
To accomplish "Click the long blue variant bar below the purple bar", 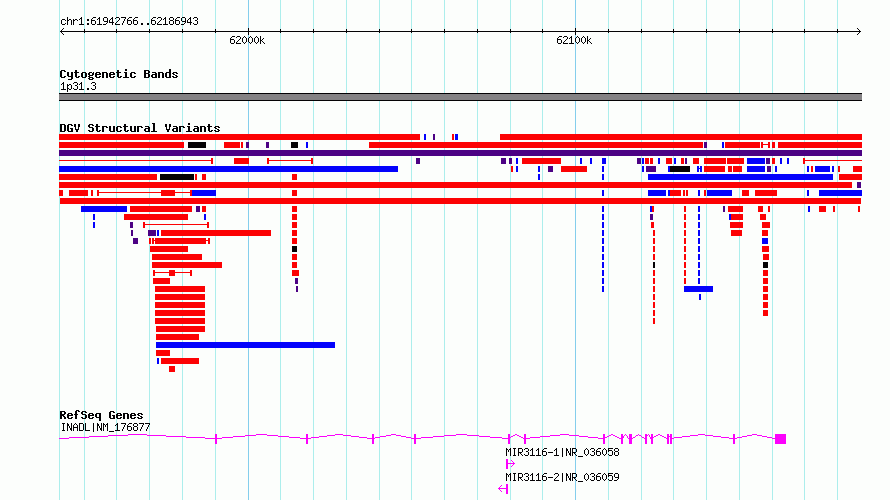I will pyautogui.click(x=228, y=169).
